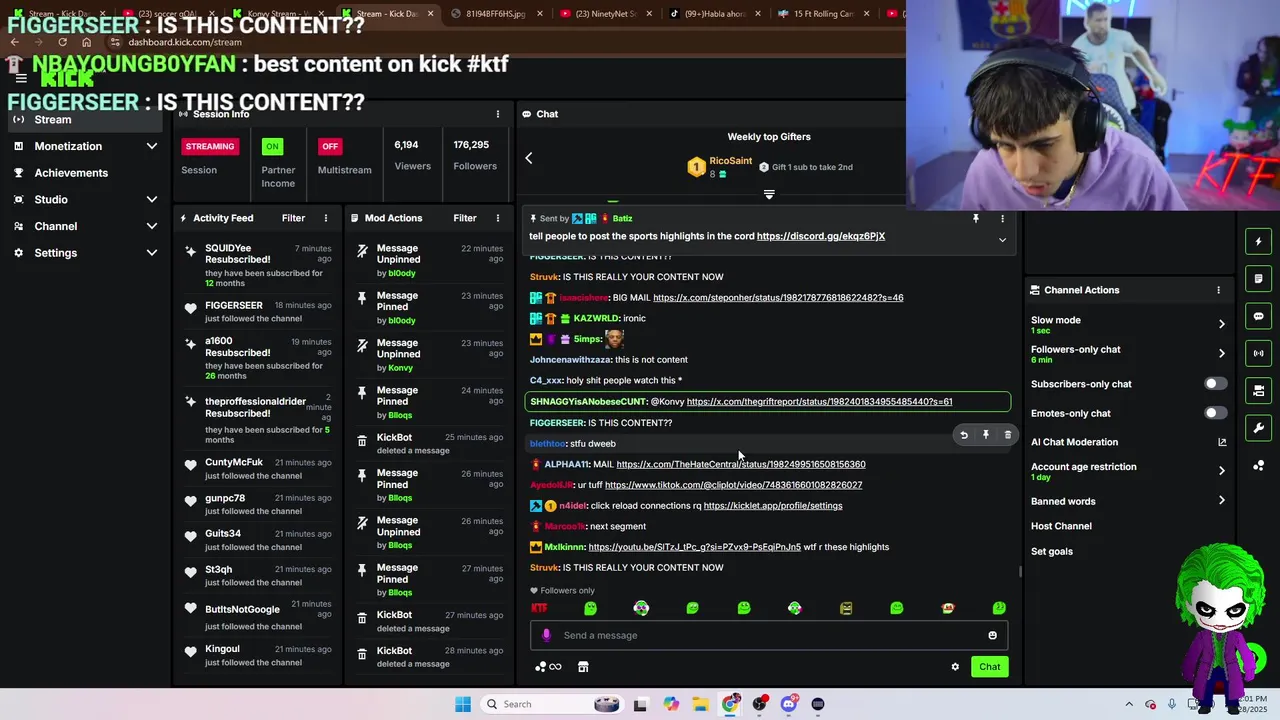
Task: Open the camera panel icon in right rail
Action: point(1258,391)
